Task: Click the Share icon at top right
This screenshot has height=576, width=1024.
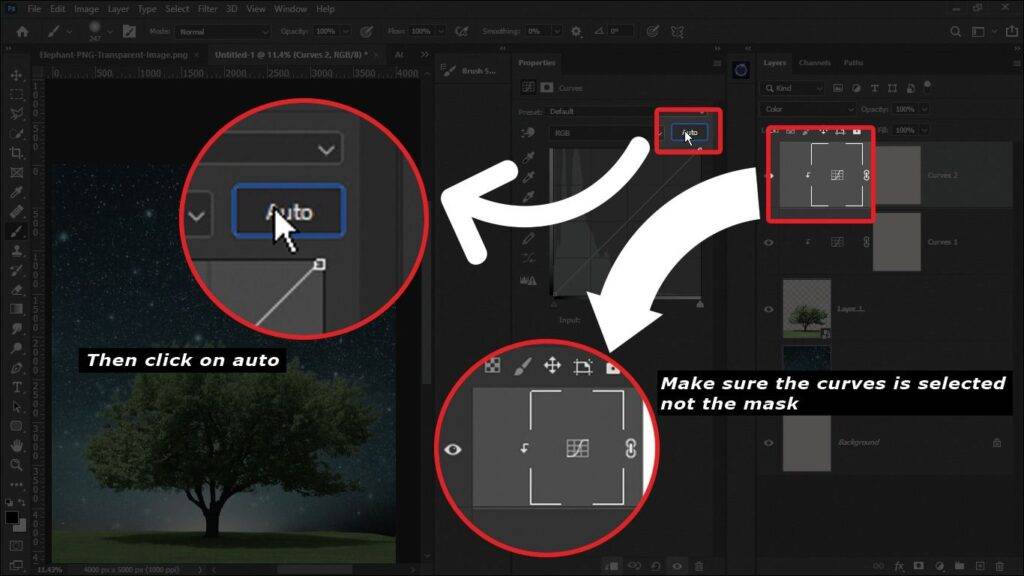Action: click(x=1012, y=31)
